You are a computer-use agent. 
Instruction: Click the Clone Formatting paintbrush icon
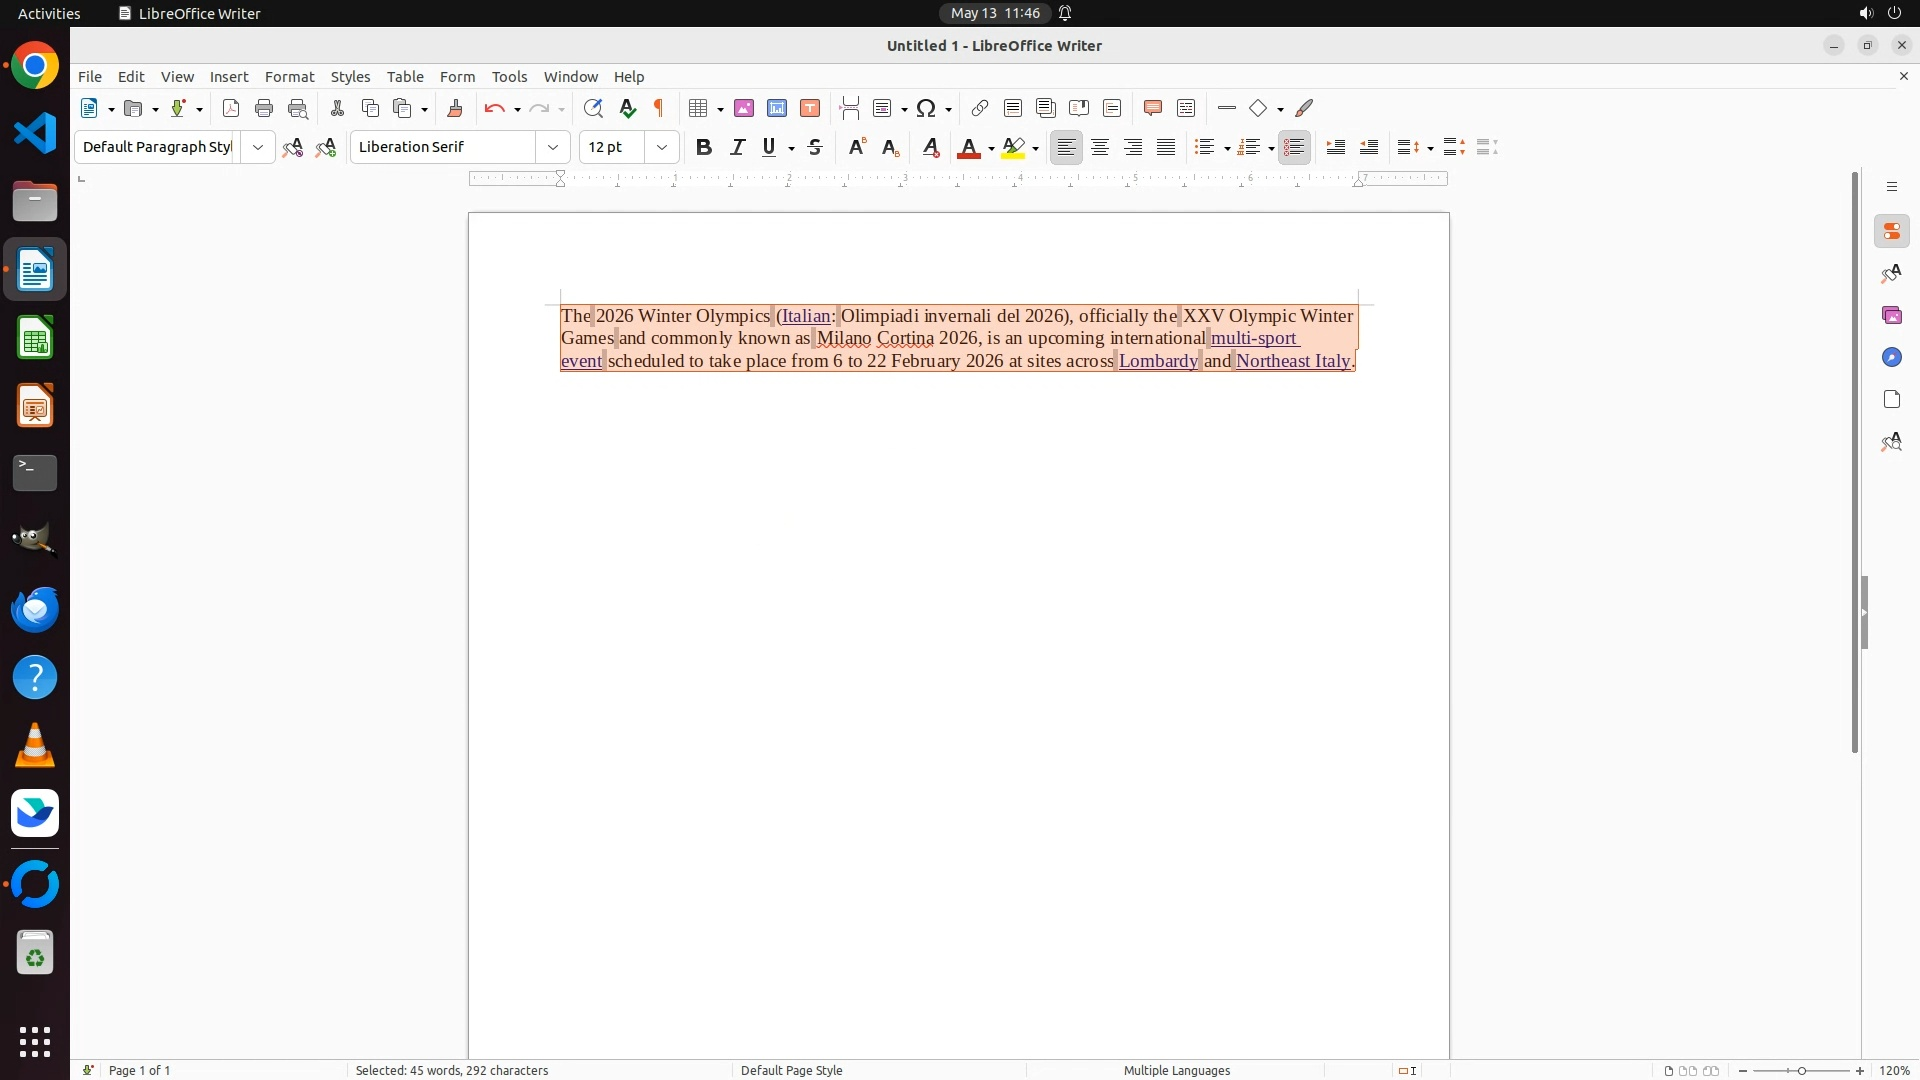pyautogui.click(x=455, y=109)
